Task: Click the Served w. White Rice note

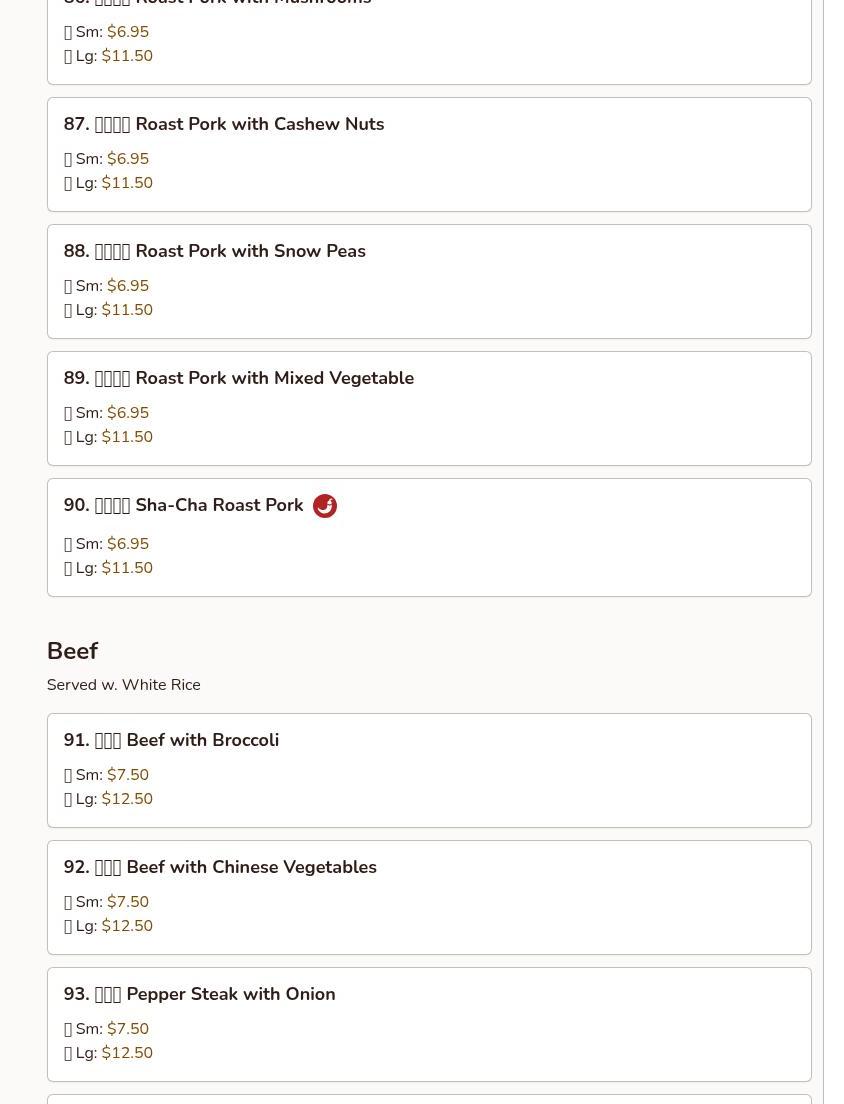Action: coord(124,684)
